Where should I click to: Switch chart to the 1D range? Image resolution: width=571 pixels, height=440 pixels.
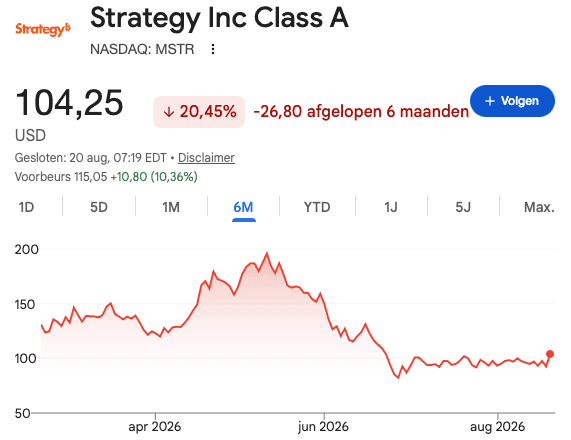tap(26, 207)
